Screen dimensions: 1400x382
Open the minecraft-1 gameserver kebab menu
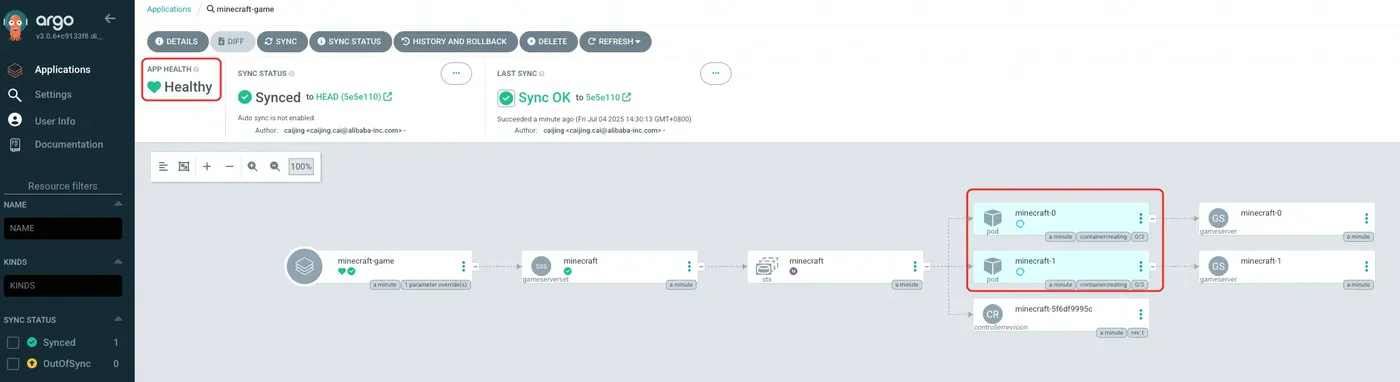coord(1367,266)
